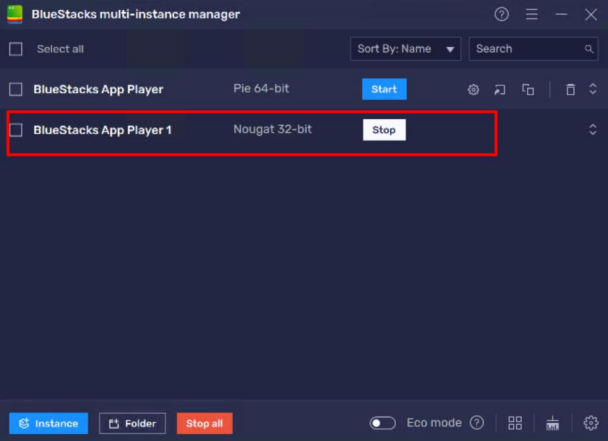Minimize the multi-instance manager window
This screenshot has width=608, height=441.
561,15
